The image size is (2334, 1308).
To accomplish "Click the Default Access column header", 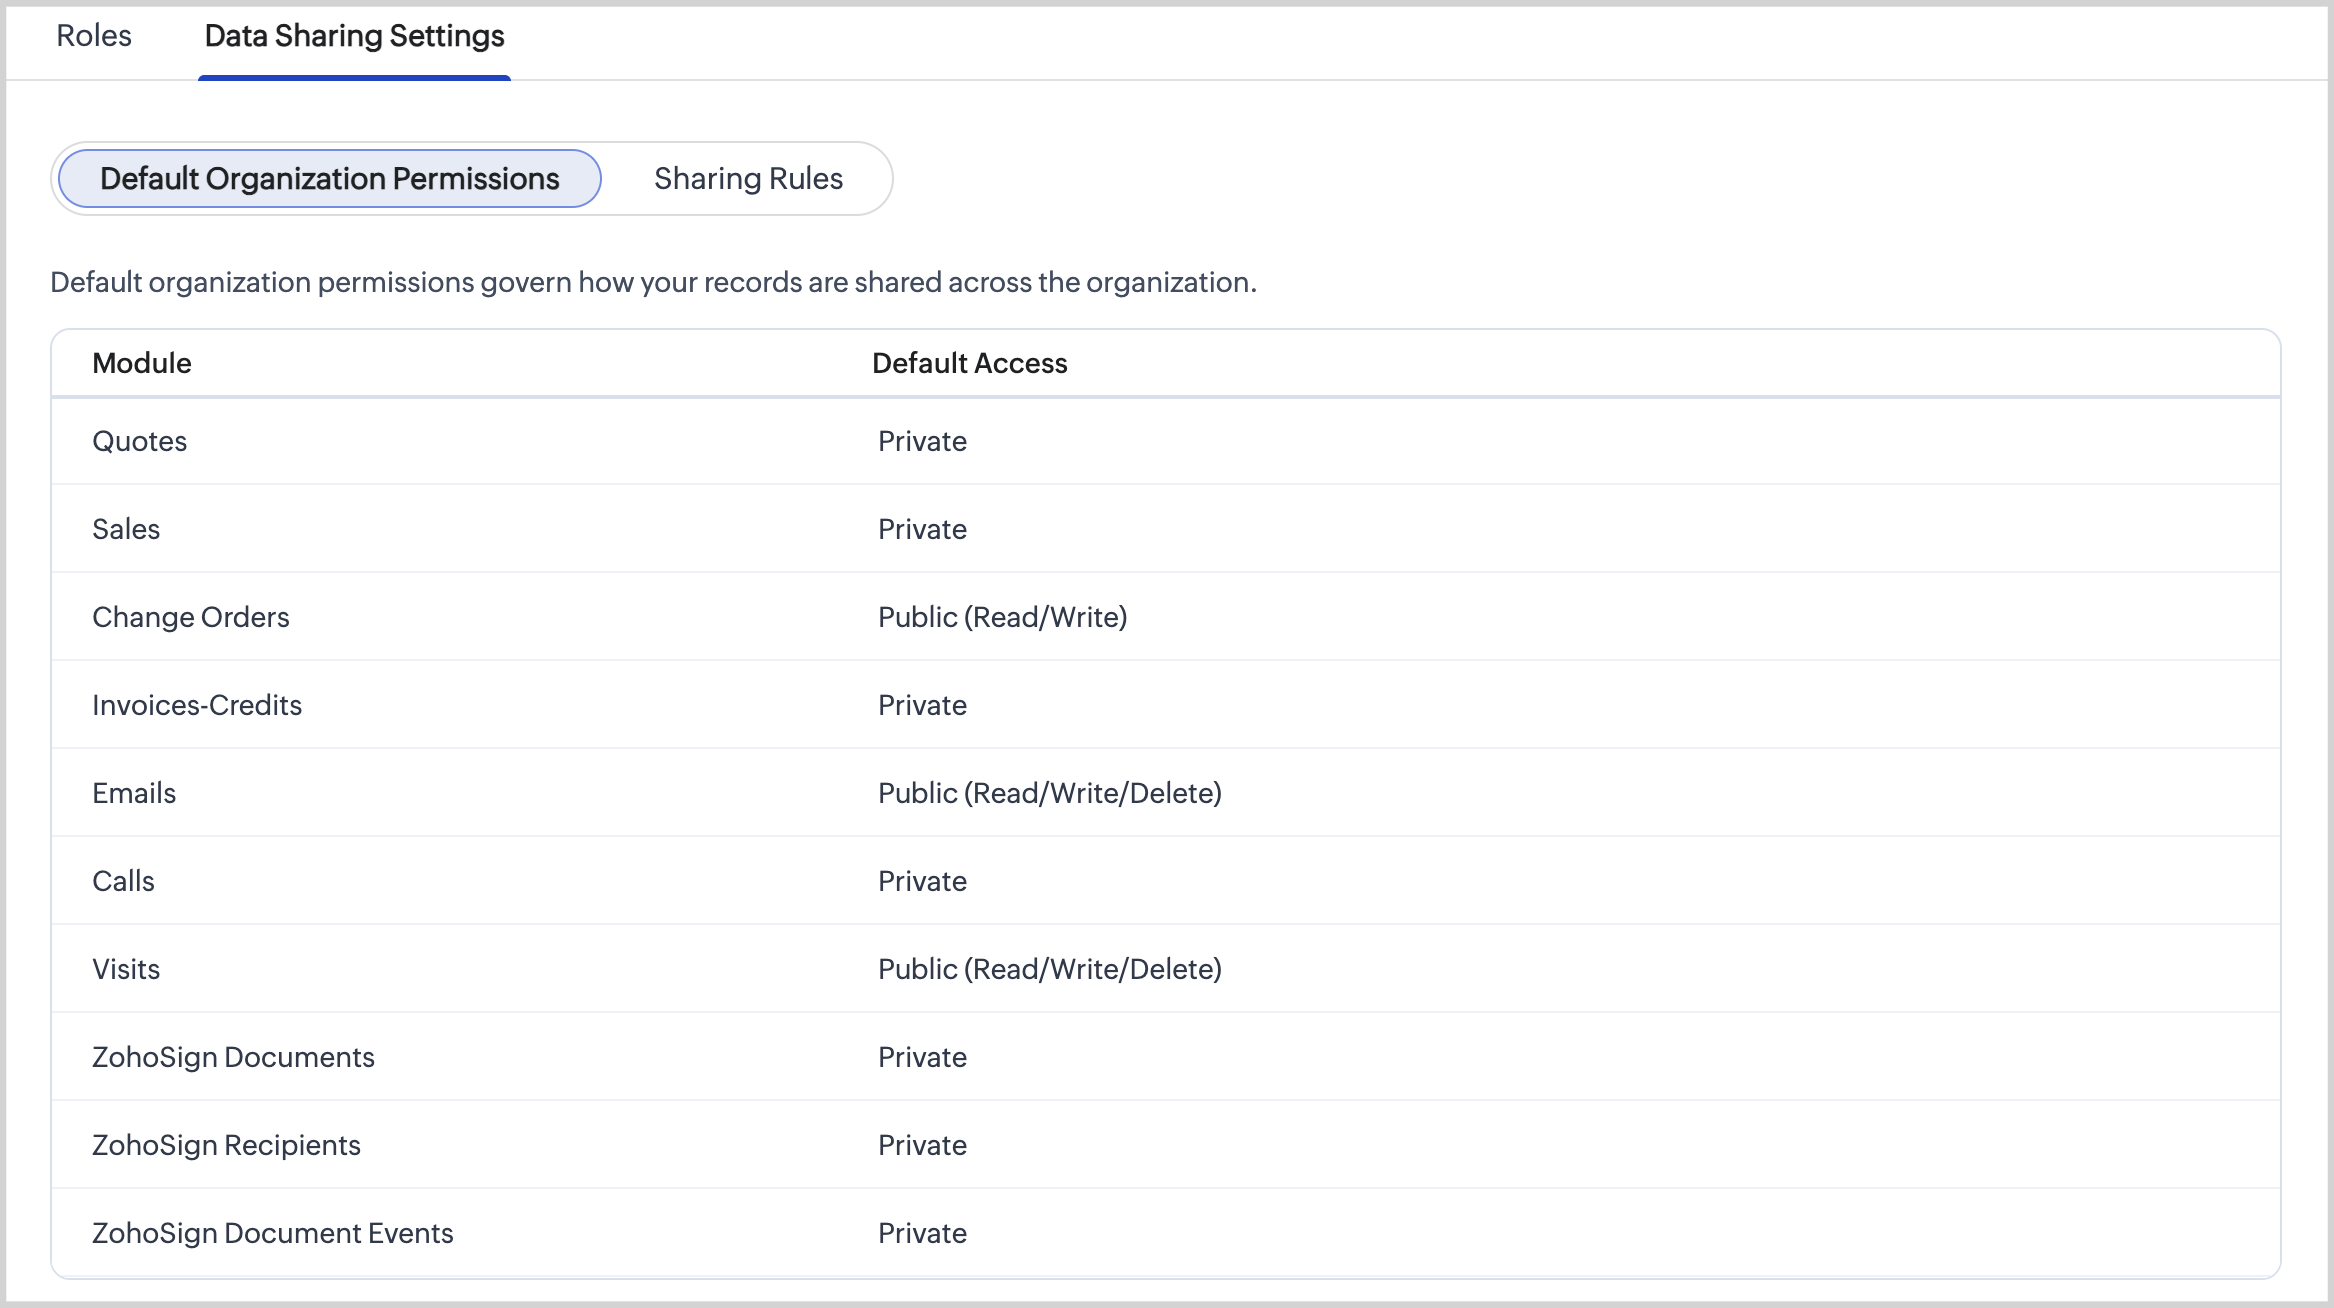I will click(x=969, y=363).
